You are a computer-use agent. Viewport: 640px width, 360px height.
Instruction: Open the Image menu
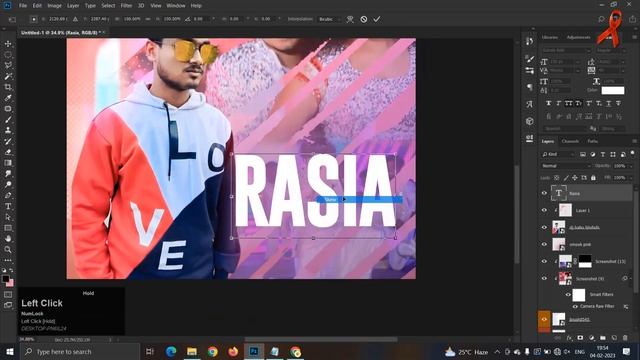pos(54,6)
